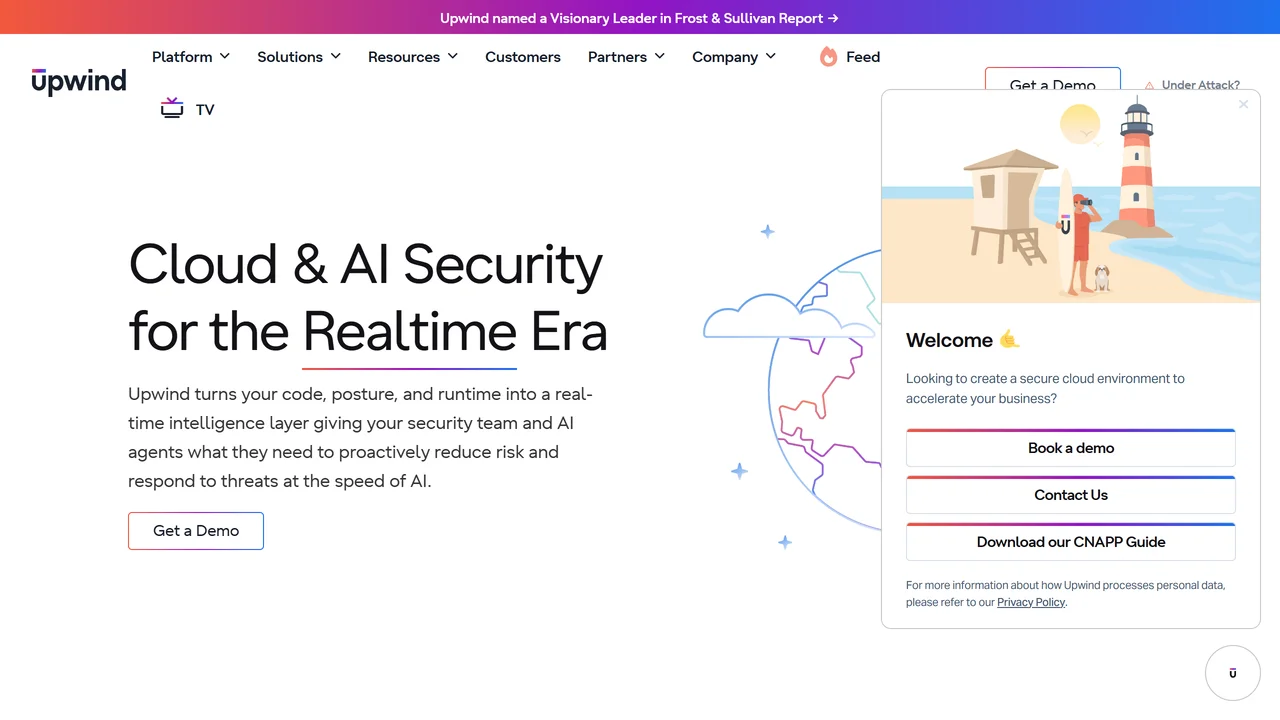Click the lighthouse beach illustration

[x=1071, y=197]
